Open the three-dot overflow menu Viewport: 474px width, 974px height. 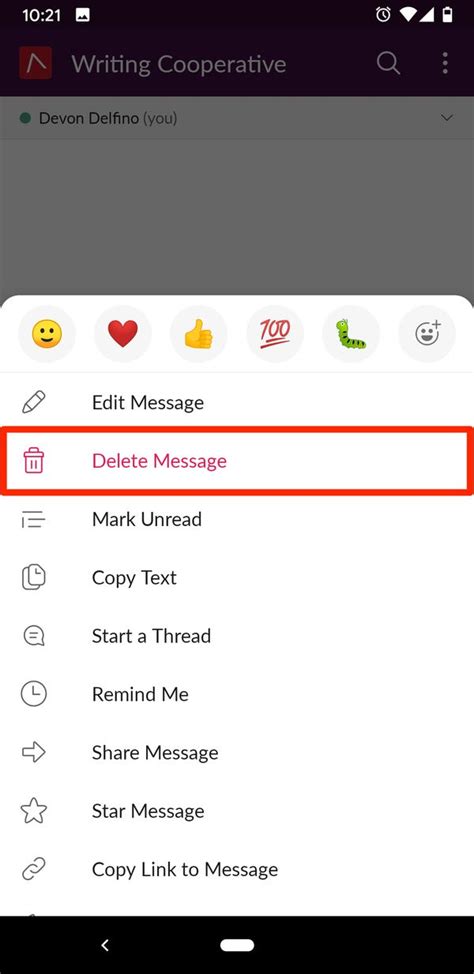click(445, 63)
